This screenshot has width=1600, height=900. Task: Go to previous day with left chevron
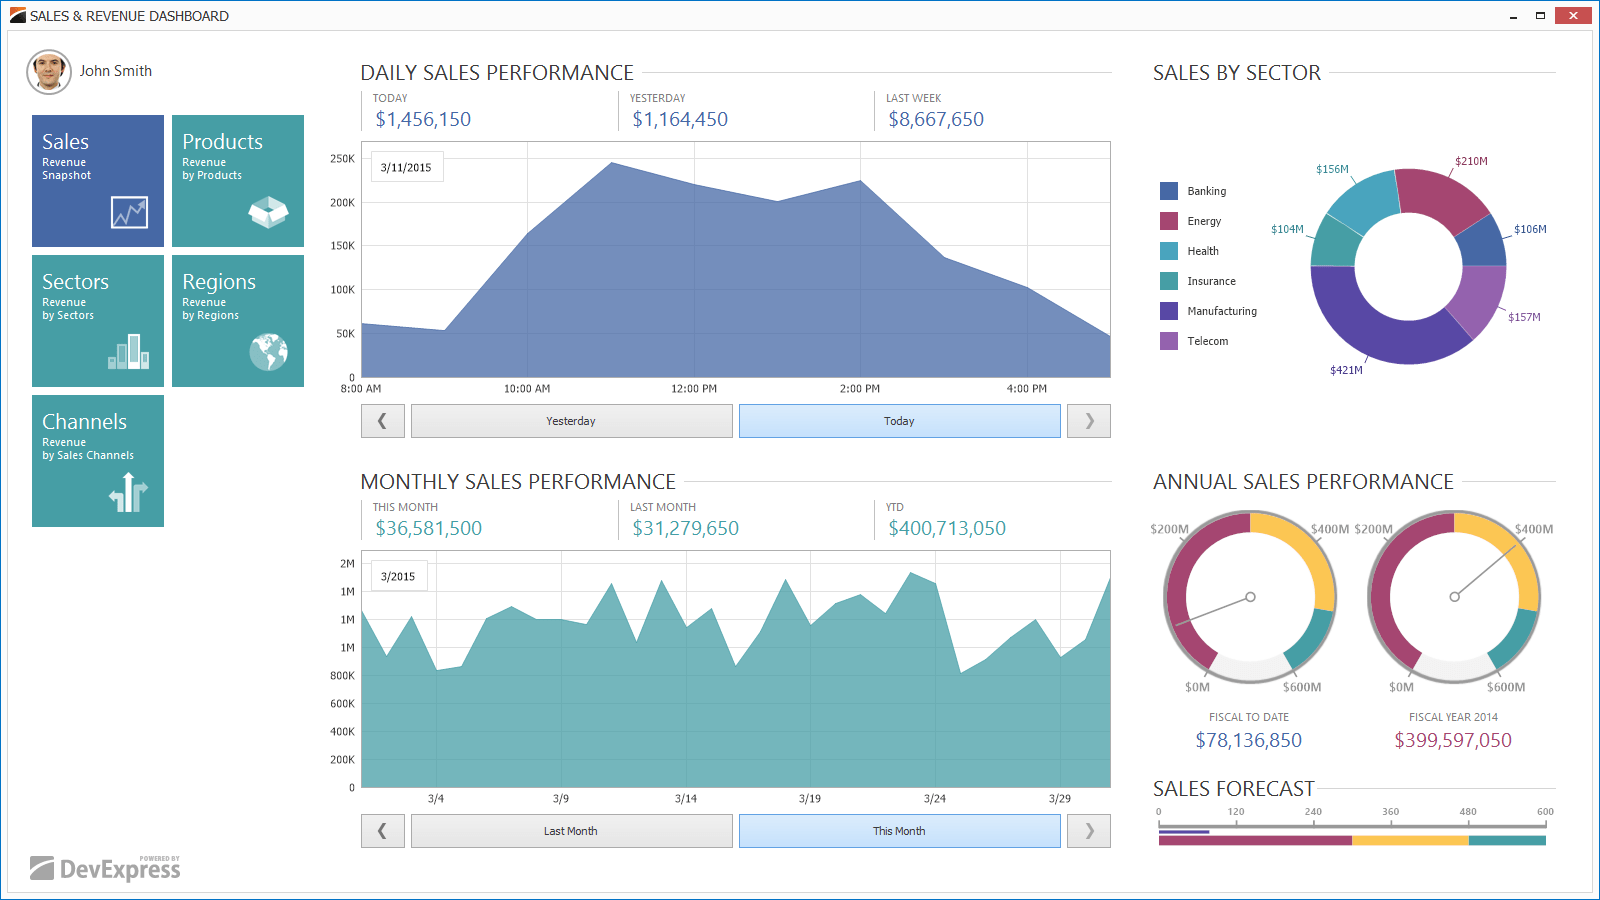click(382, 421)
